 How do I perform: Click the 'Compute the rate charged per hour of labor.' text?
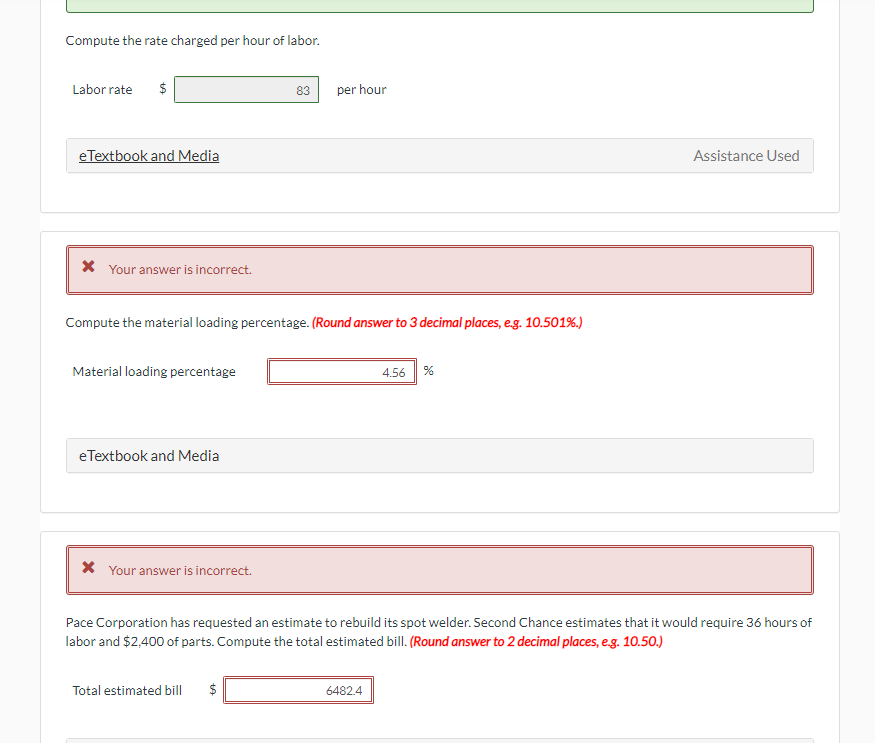[x=193, y=41]
